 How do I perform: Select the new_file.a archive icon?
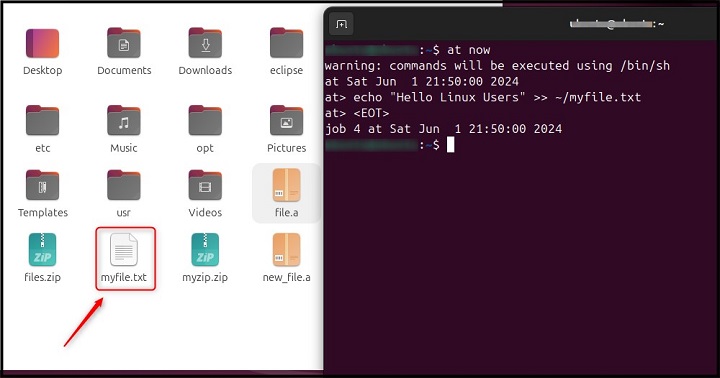click(x=287, y=249)
